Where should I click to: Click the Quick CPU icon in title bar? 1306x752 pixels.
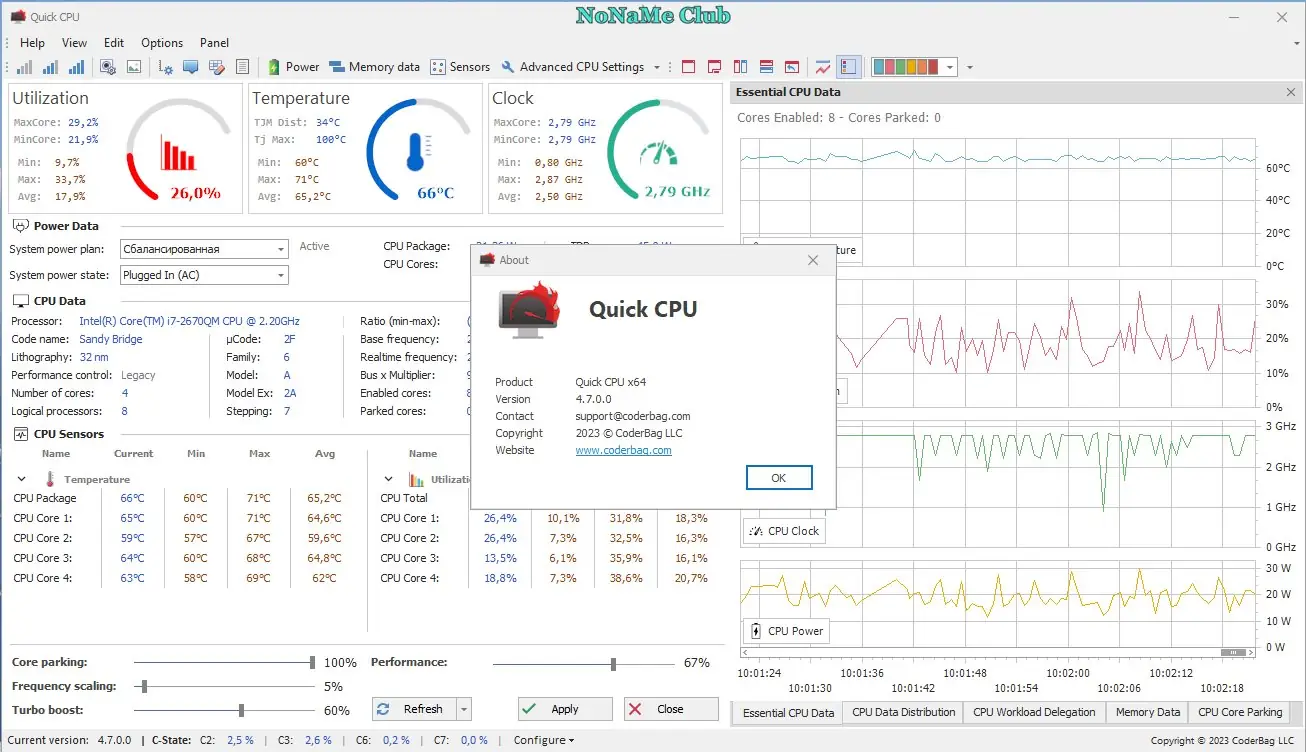click(x=18, y=16)
